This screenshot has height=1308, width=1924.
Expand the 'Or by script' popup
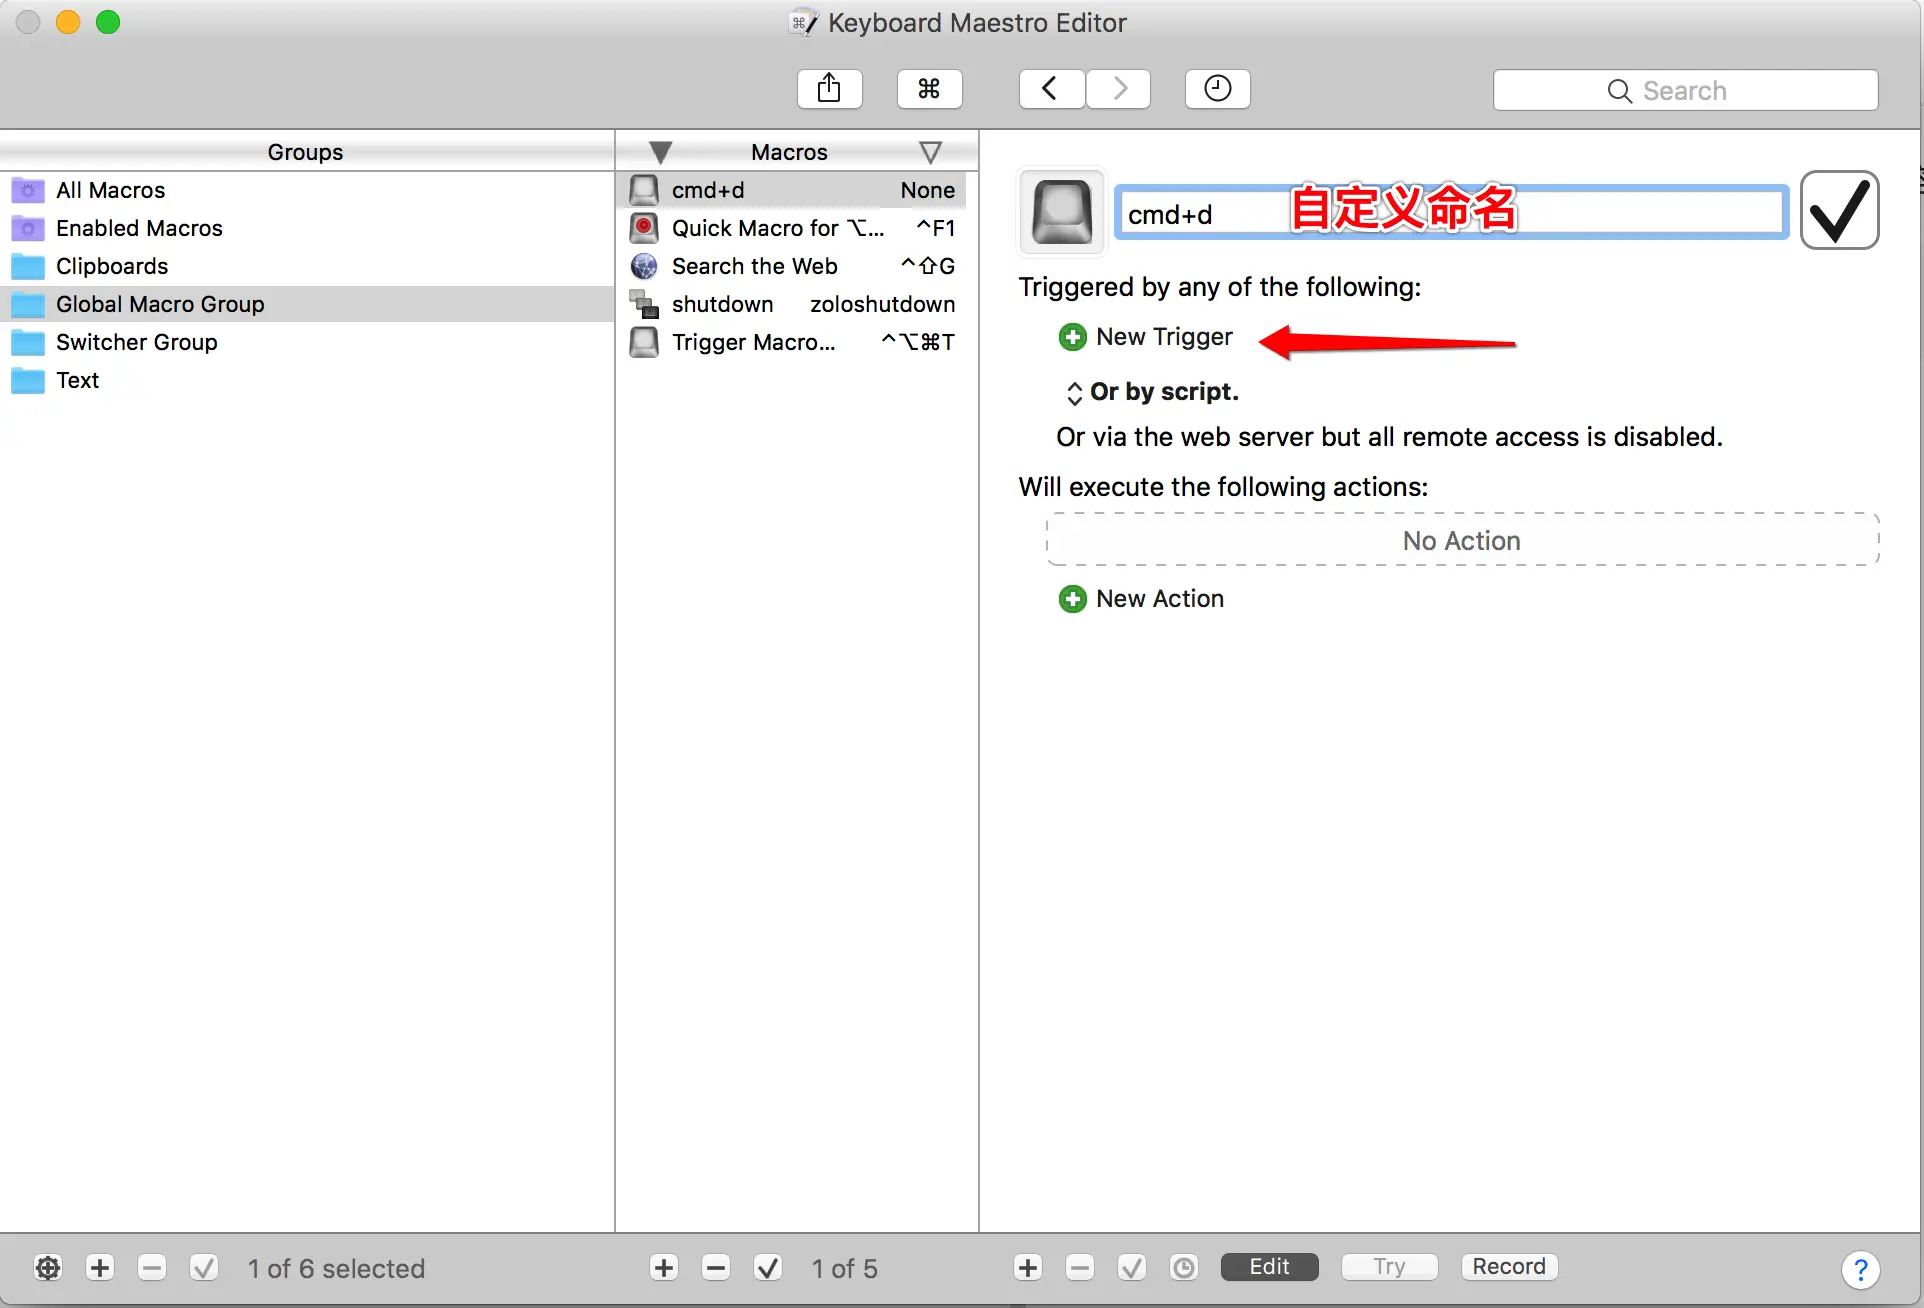pos(1075,392)
